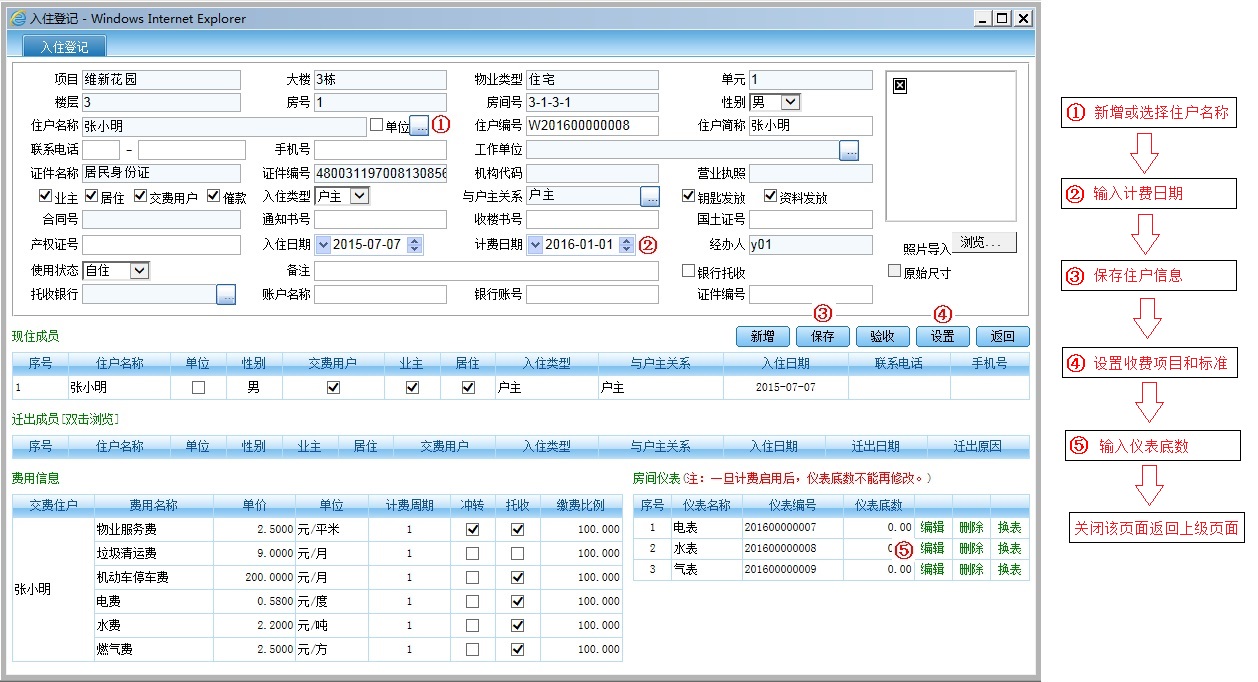Viewport: 1258px width, 682px height.
Task: Expand the 性别 dropdown
Action: (790, 102)
